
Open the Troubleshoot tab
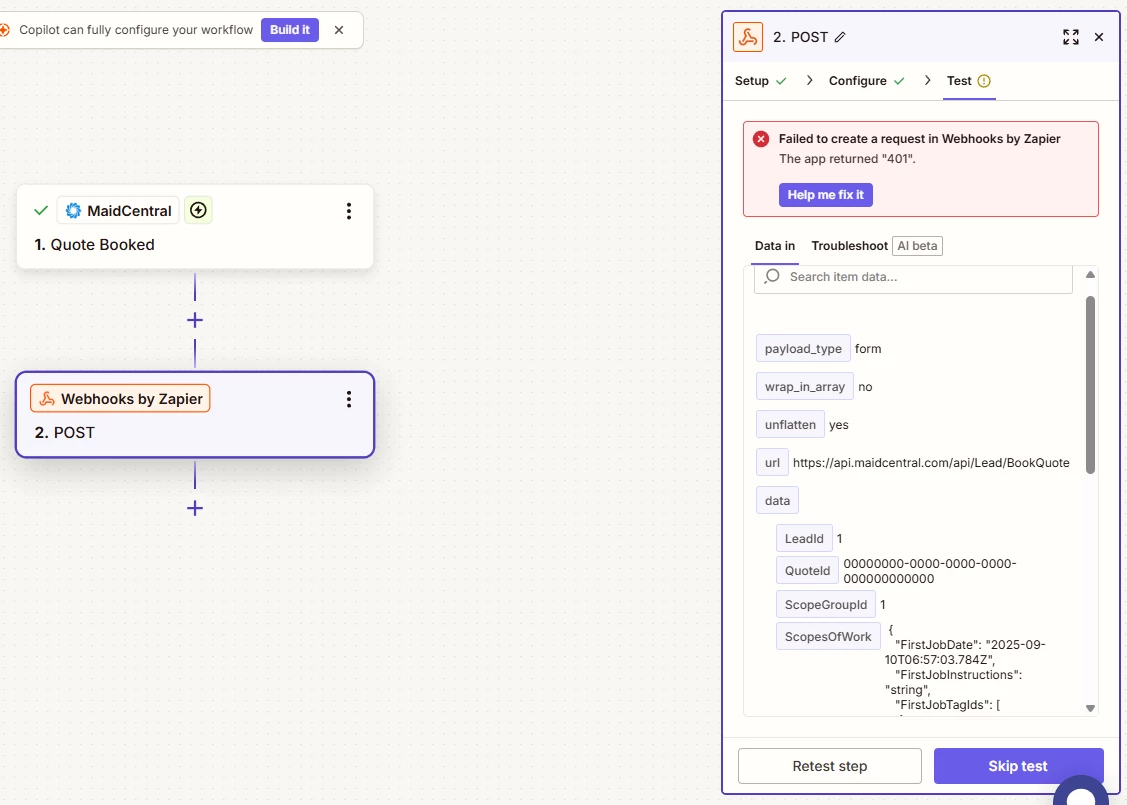point(850,246)
